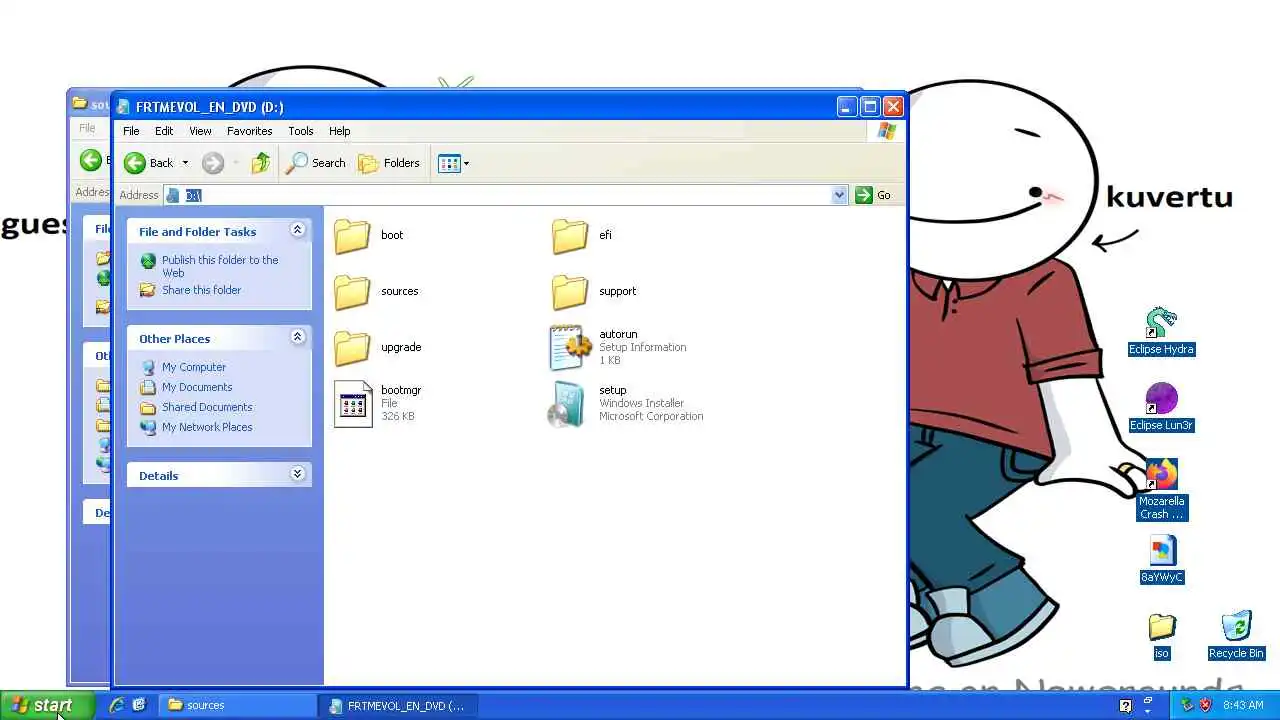The width and height of the screenshot is (1280, 720).
Task: Open the View menu
Action: point(200,131)
